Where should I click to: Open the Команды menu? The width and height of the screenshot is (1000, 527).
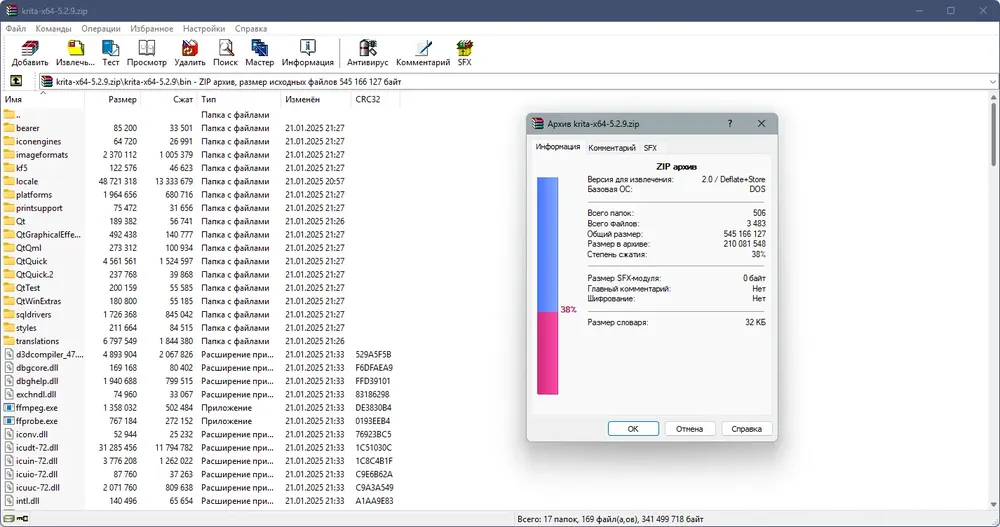pos(53,29)
